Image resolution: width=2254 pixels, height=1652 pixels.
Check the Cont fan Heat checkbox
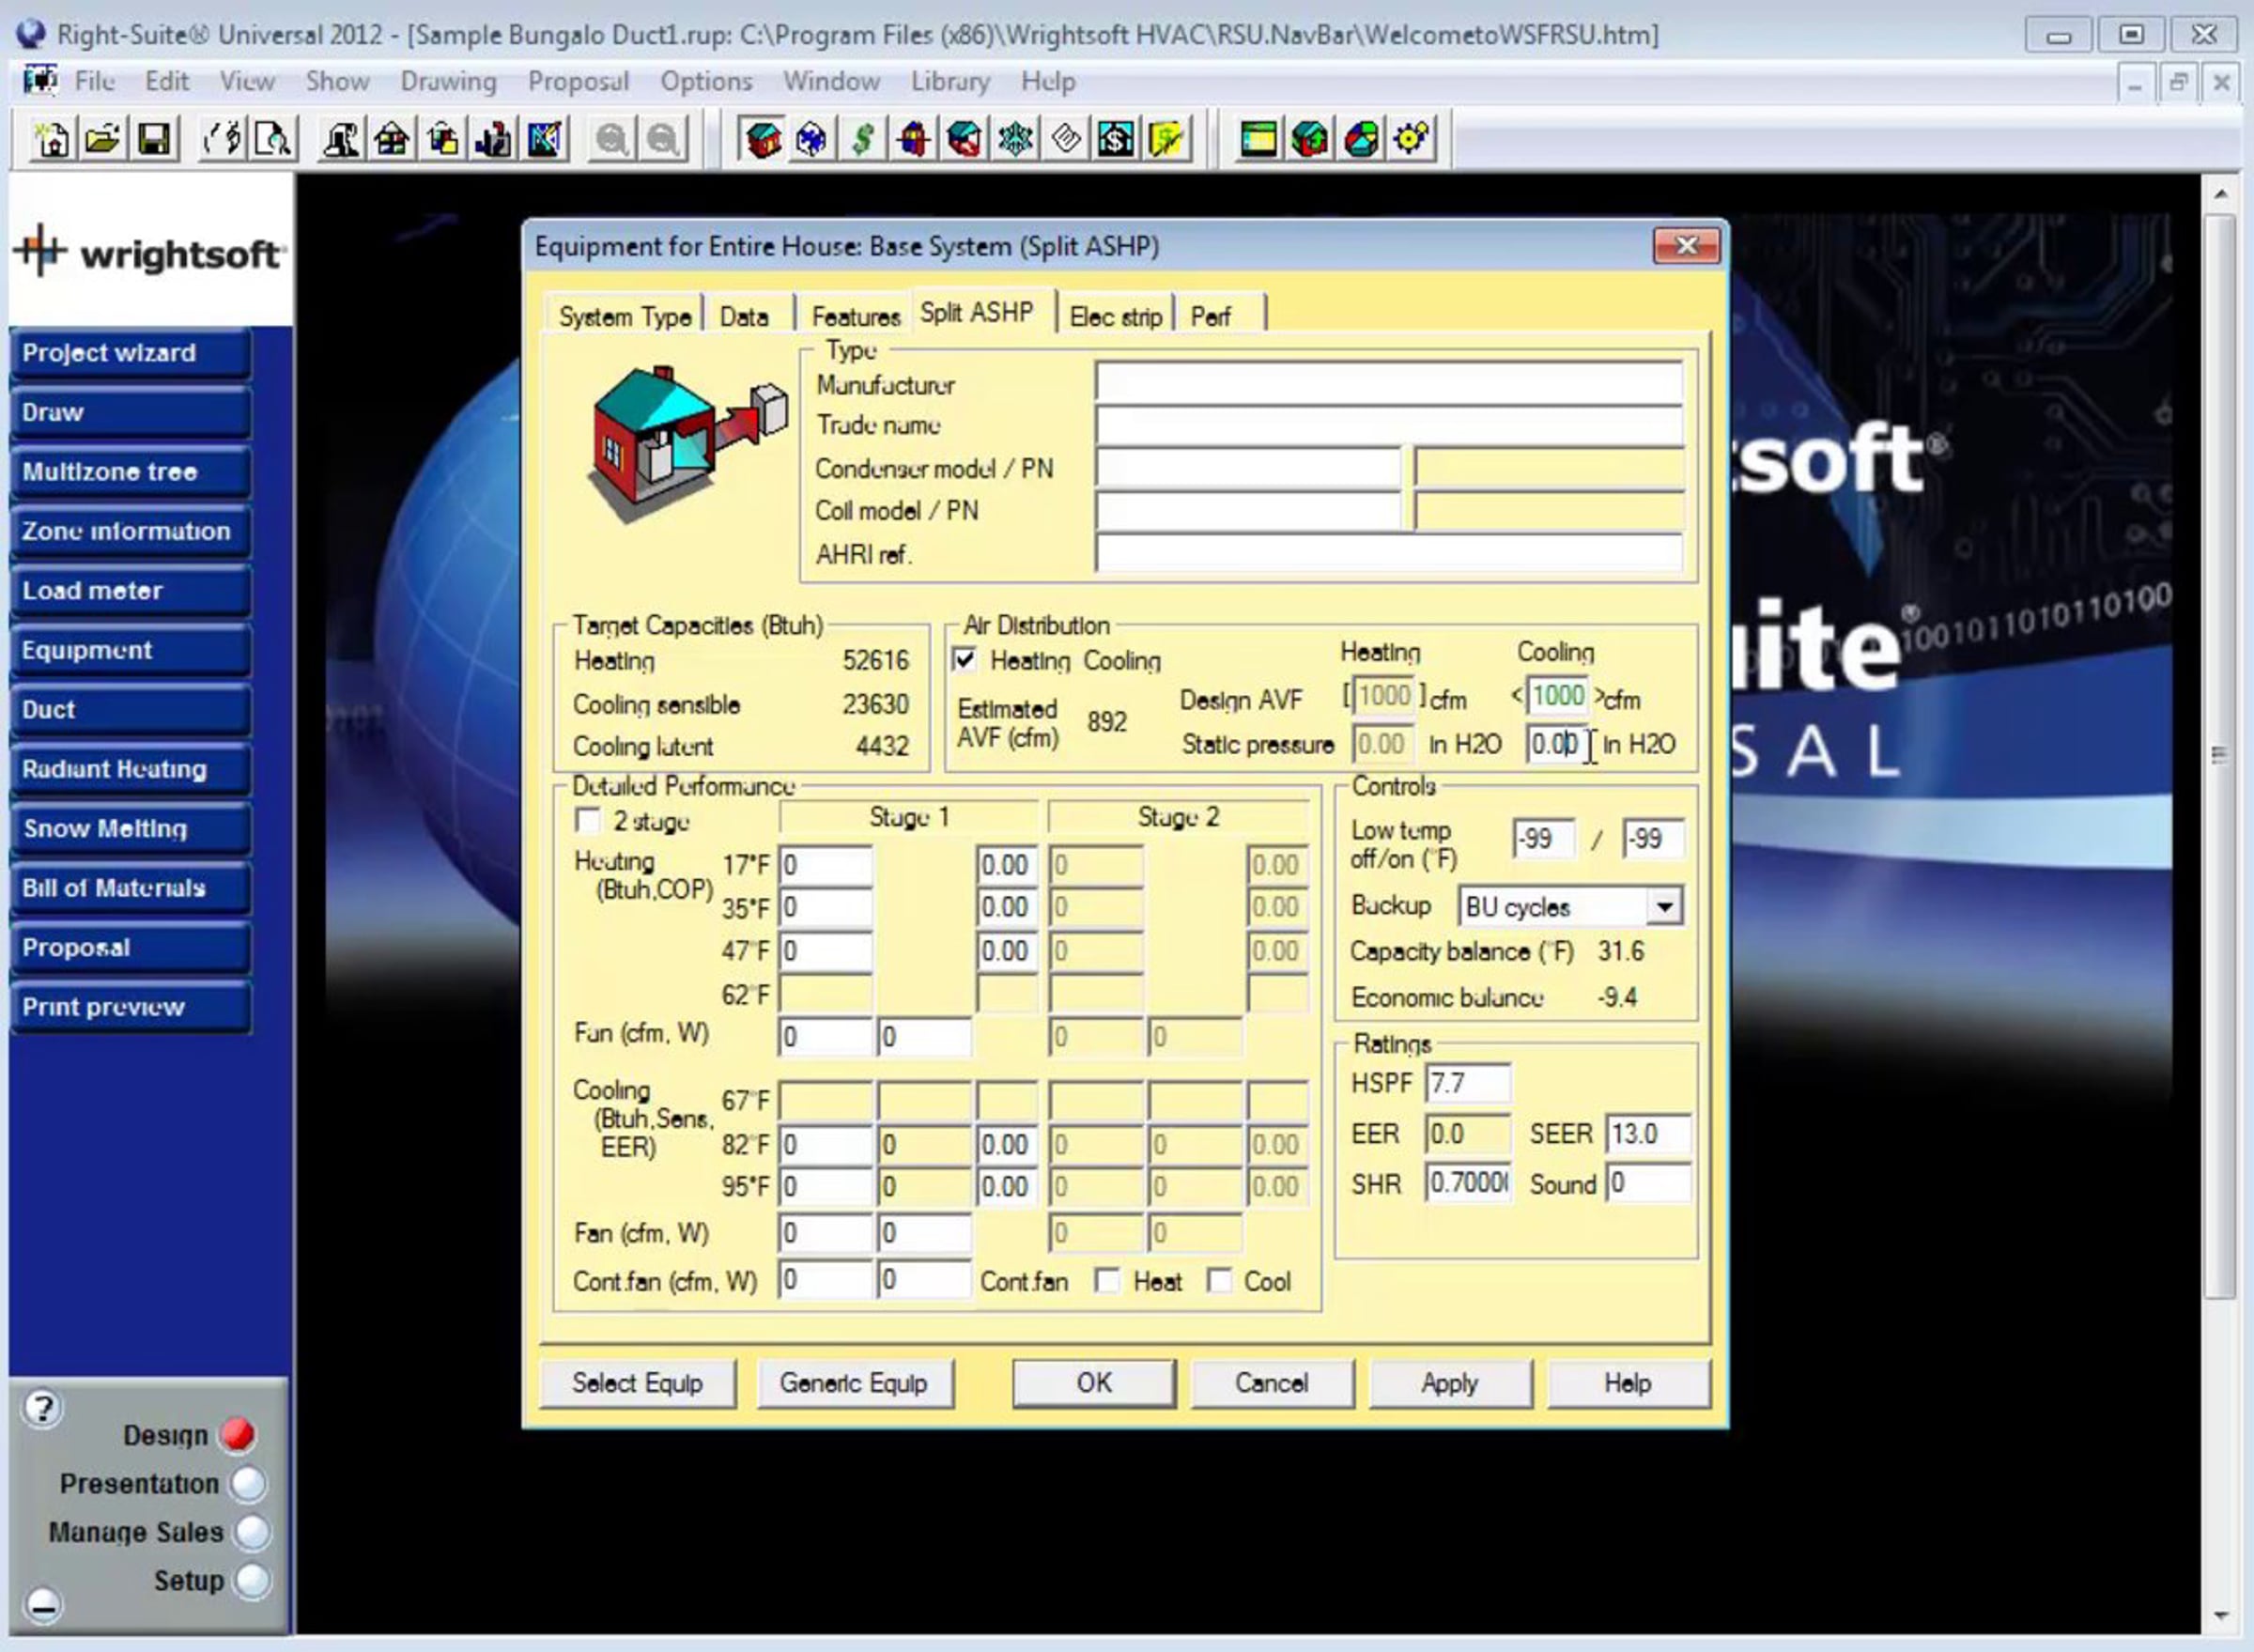tap(1107, 1281)
